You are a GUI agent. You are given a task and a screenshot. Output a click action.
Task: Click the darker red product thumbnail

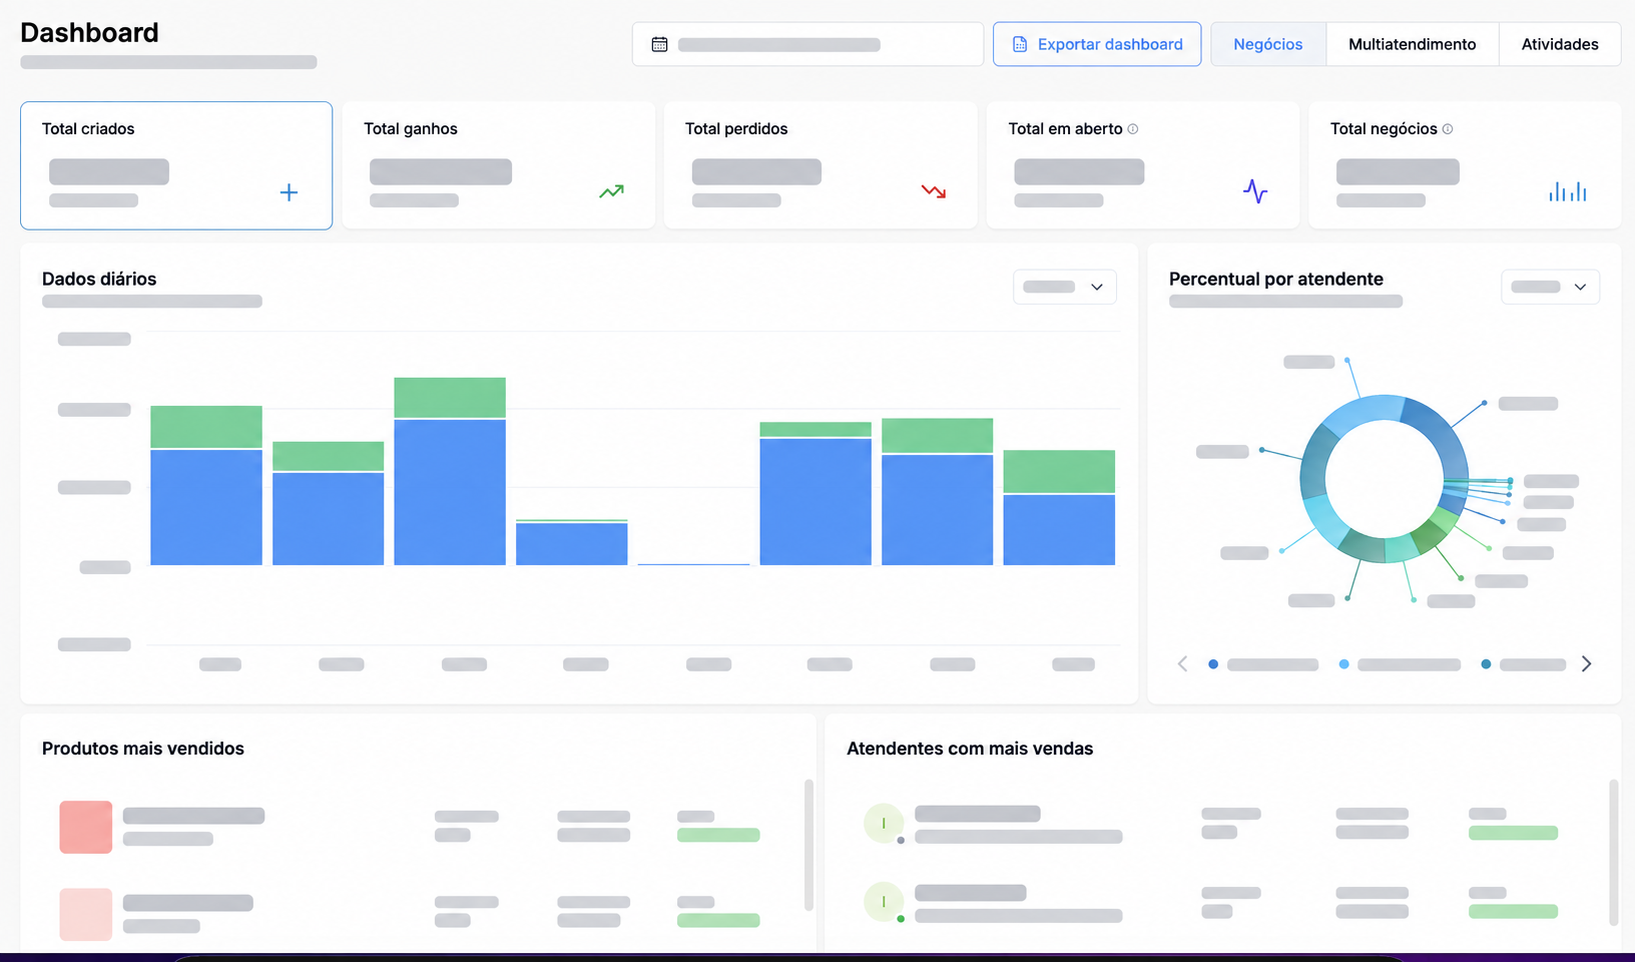pos(86,827)
